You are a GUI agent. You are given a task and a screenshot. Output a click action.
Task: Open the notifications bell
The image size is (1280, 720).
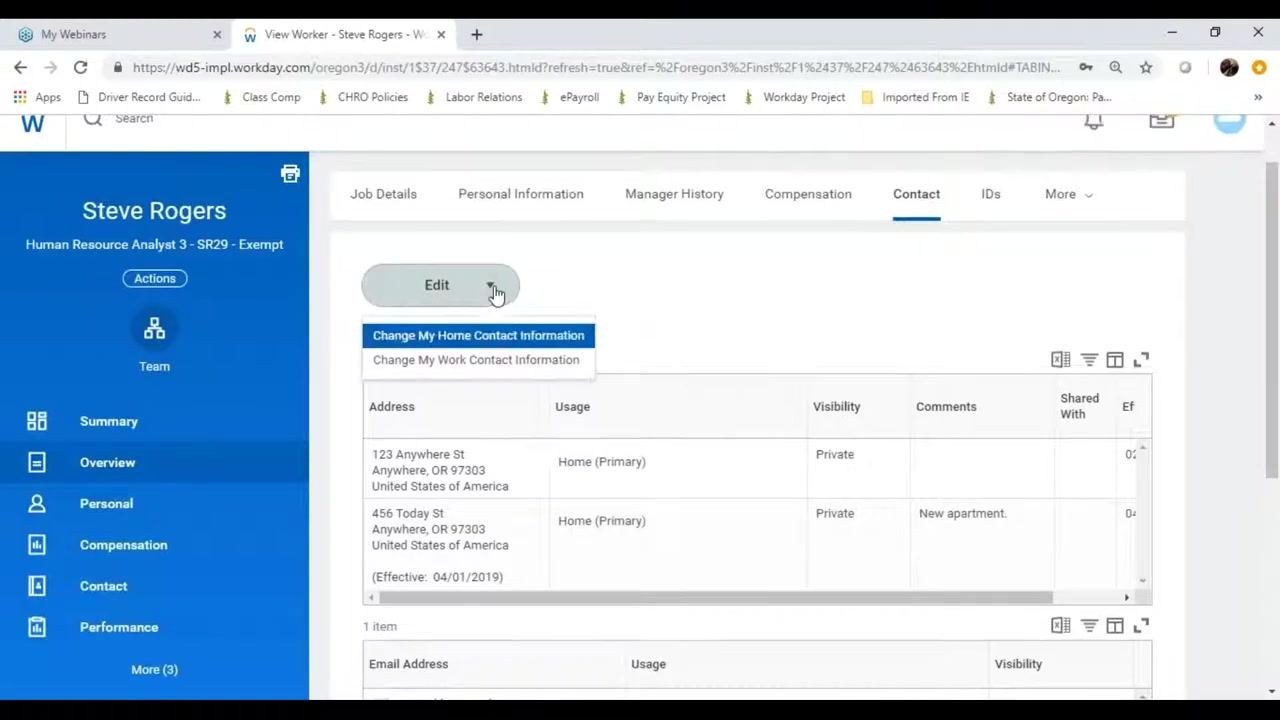[1094, 121]
